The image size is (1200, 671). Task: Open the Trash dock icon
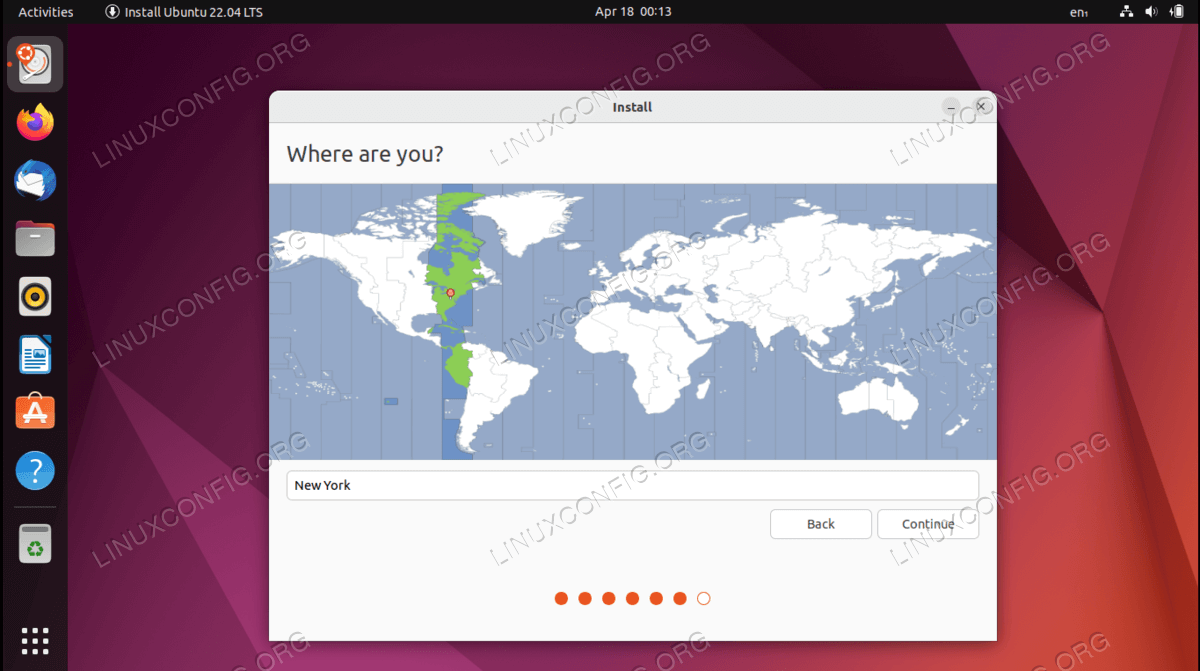coord(35,544)
